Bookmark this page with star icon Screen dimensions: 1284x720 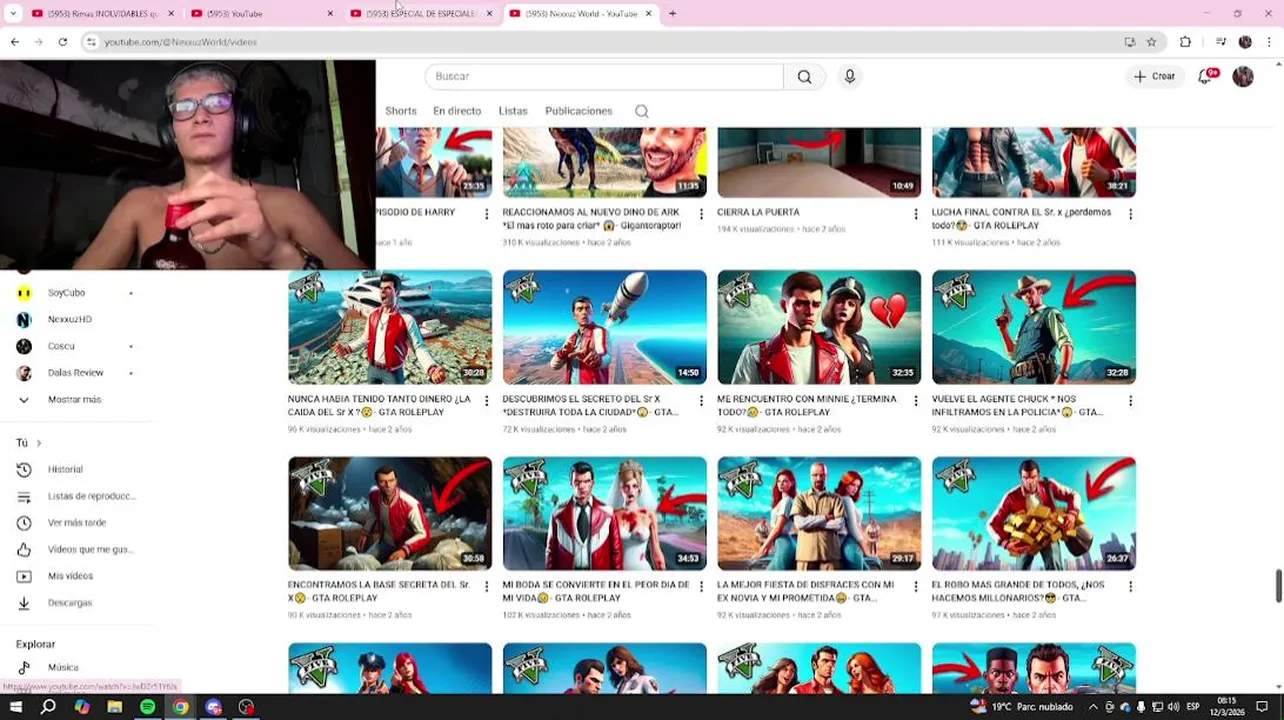[x=1151, y=42]
